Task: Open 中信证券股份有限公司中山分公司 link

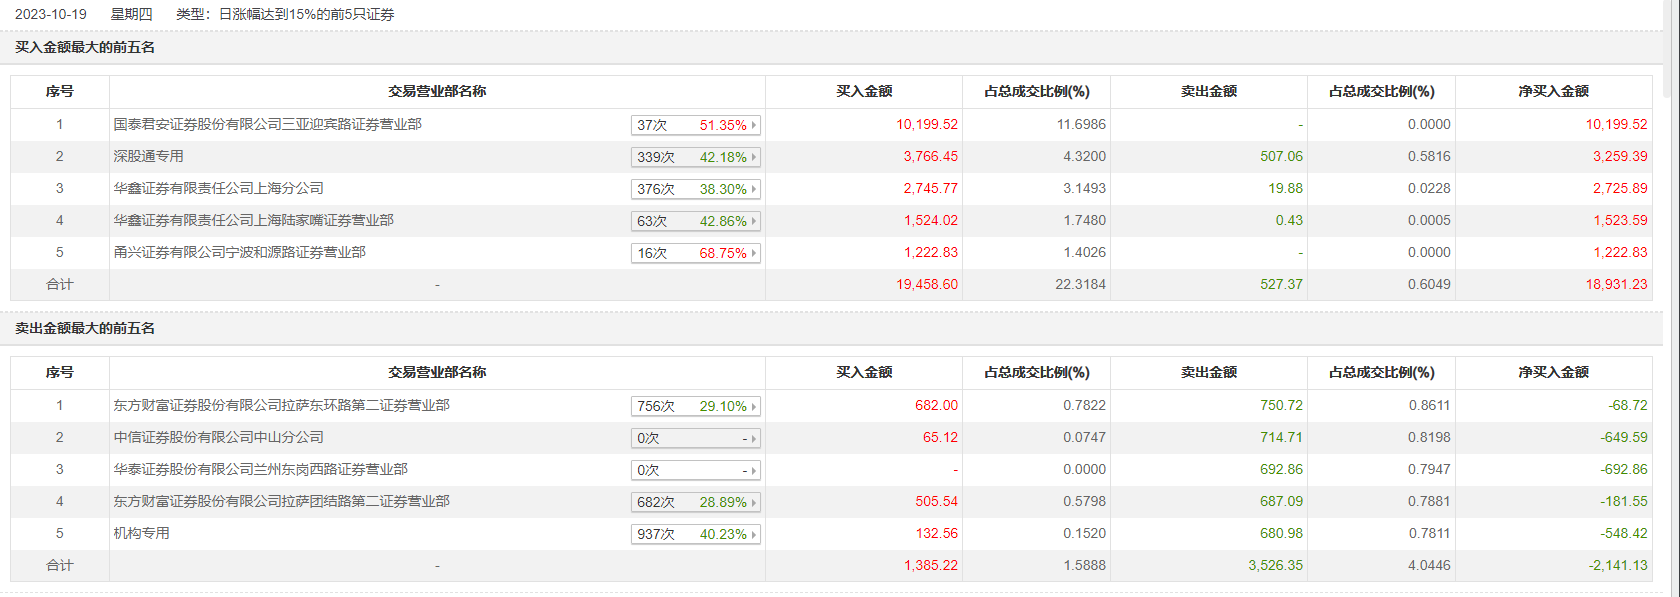Action: pos(218,437)
